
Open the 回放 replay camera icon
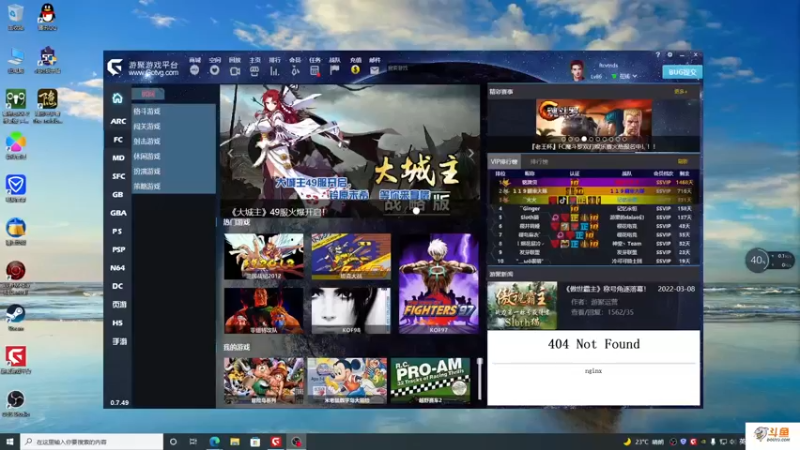pyautogui.click(x=235, y=71)
